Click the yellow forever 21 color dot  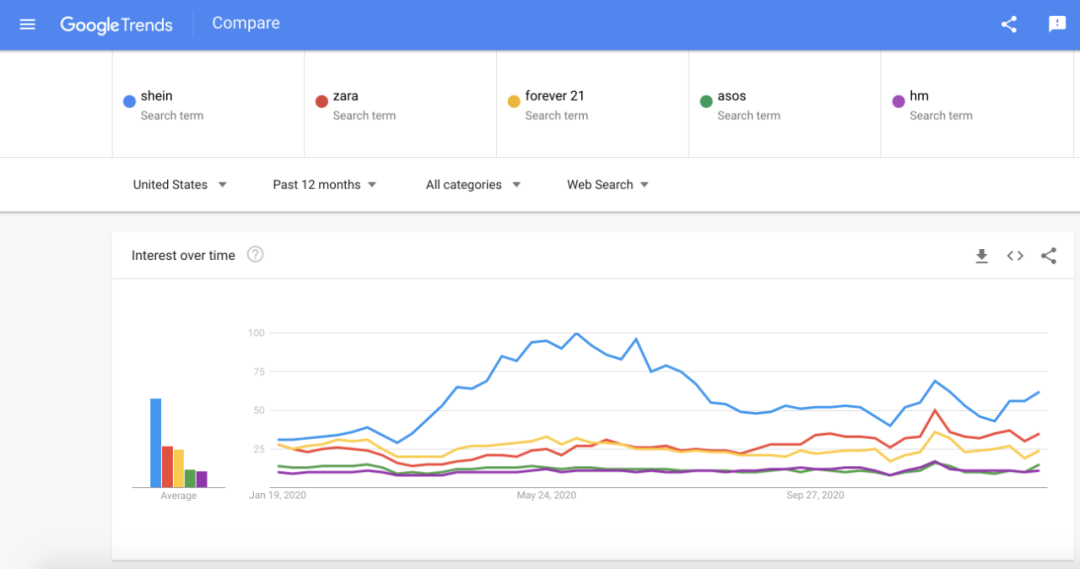[x=513, y=102]
